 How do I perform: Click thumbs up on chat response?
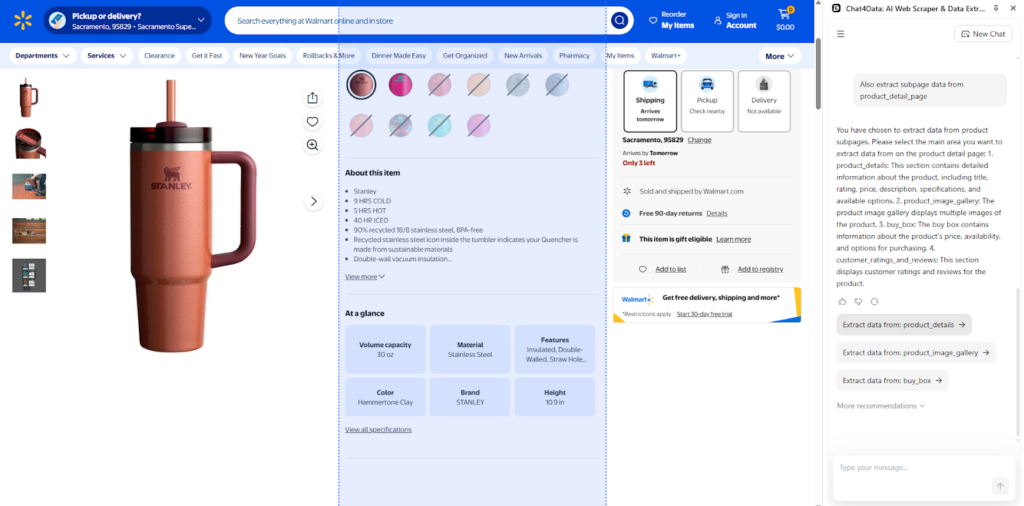[842, 301]
